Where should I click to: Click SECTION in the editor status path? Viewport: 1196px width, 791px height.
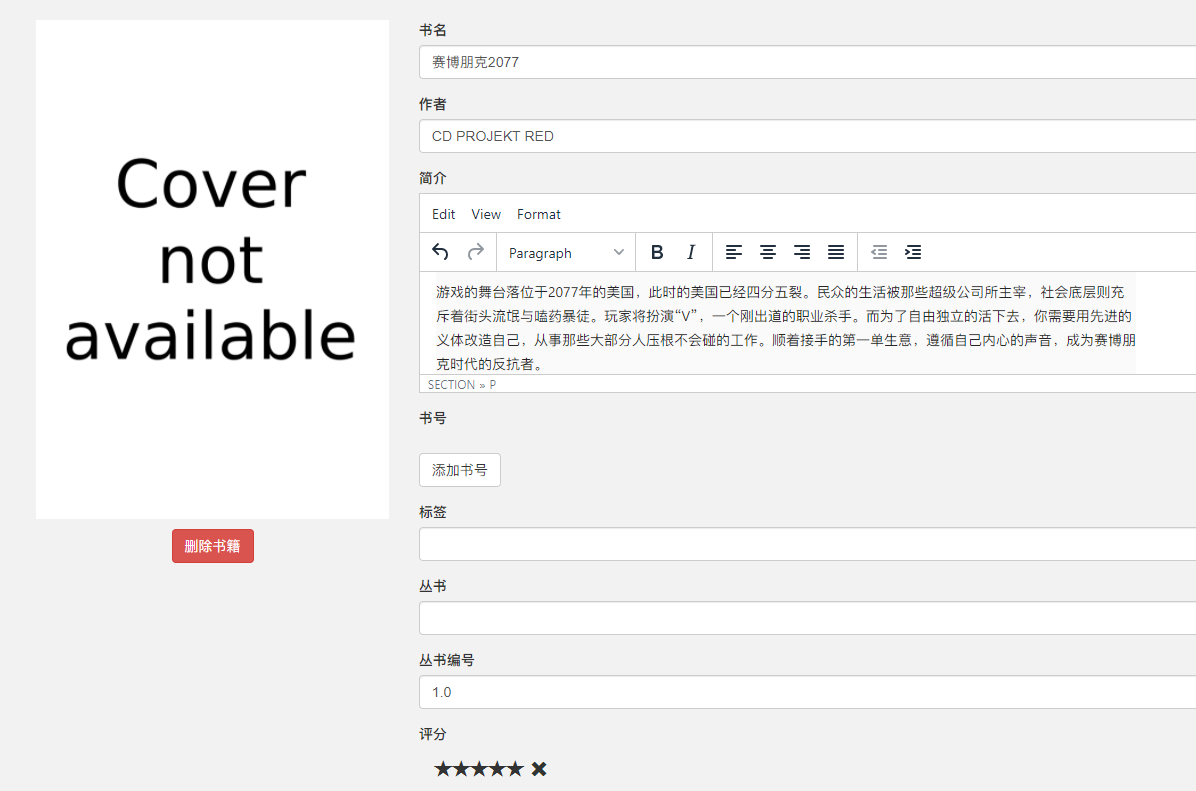tap(452, 384)
